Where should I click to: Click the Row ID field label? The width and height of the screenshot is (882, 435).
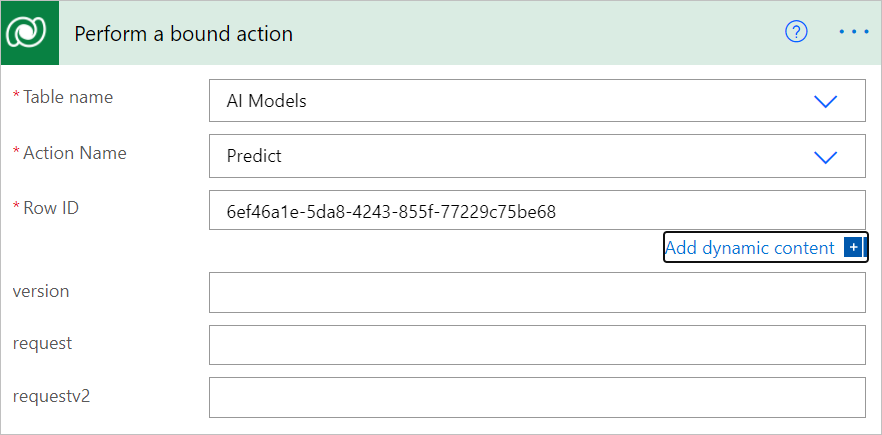pos(51,208)
